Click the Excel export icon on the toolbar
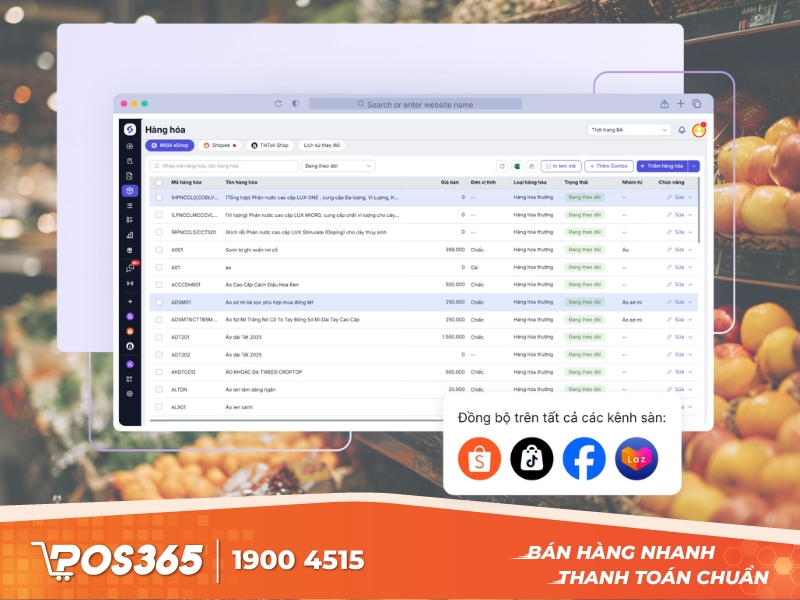Image resolution: width=800 pixels, height=600 pixels. pyautogui.click(x=517, y=166)
